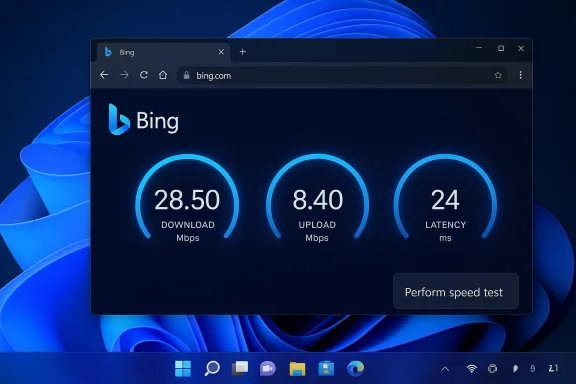Screen dimensions: 576x384
Task: Open Task View on the taskbar
Action: click(x=240, y=368)
